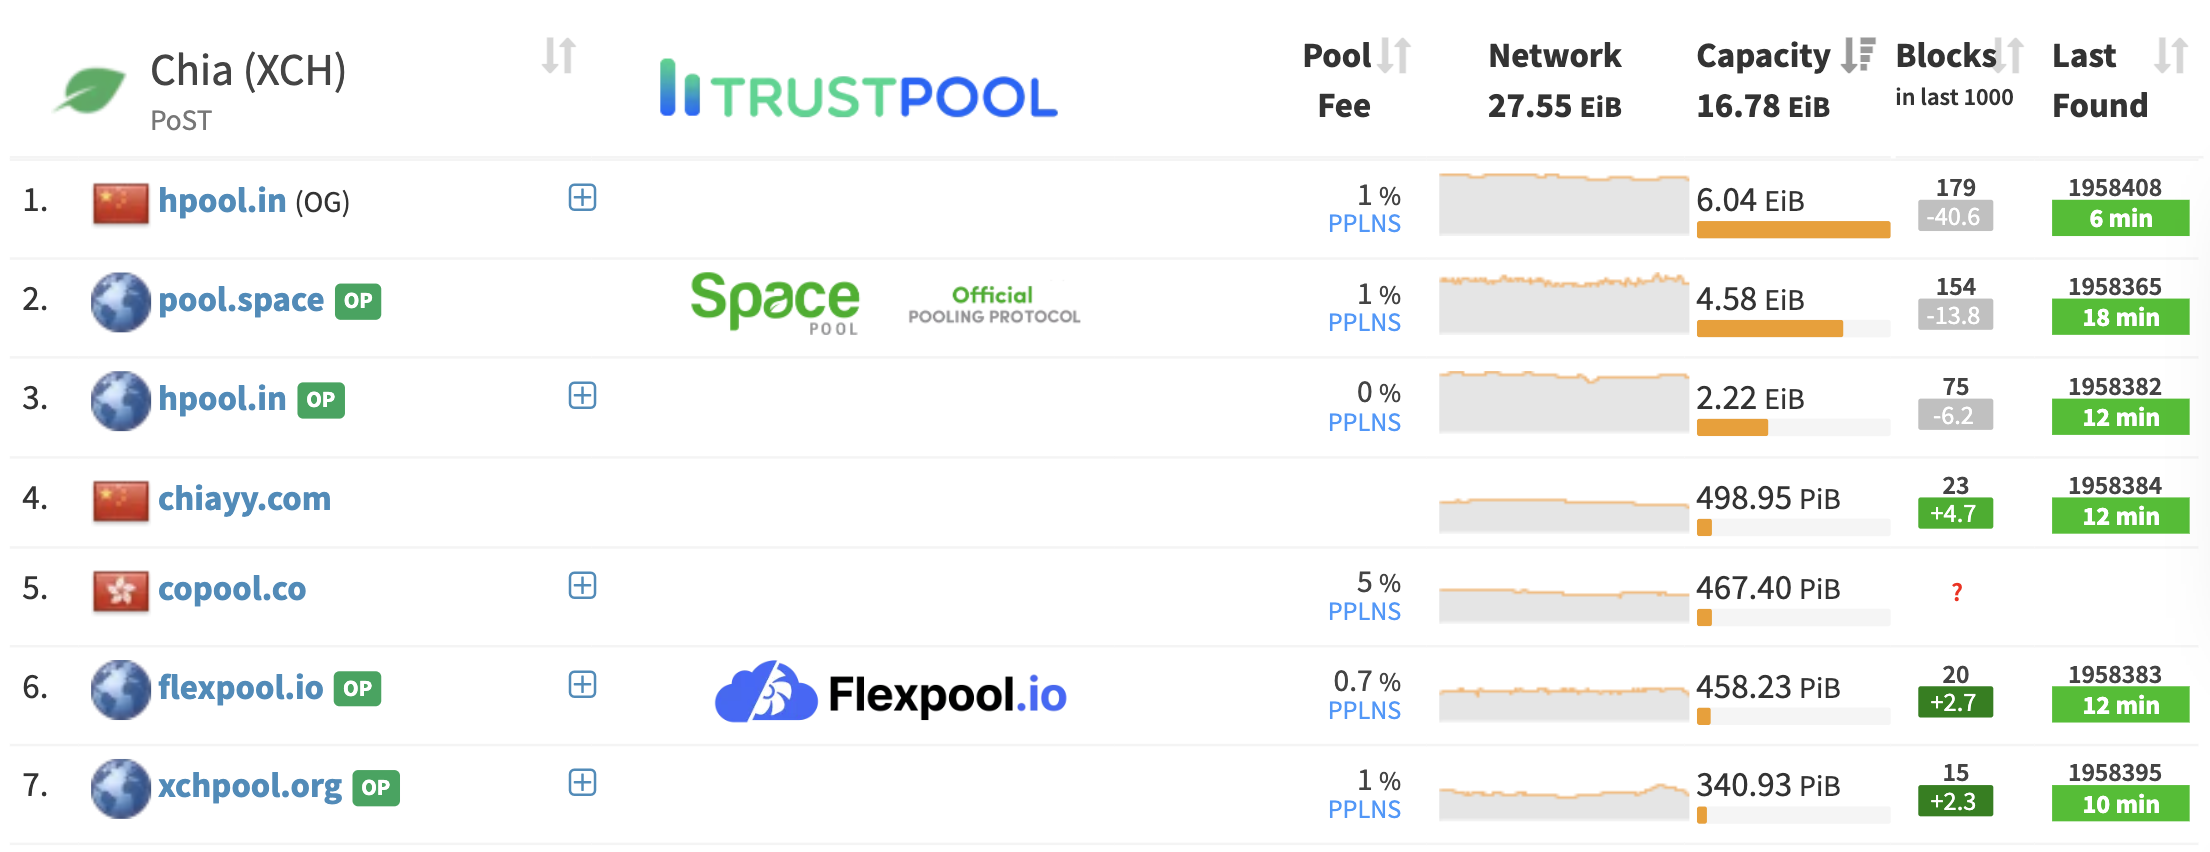Click the Chia green leaf icon
Screen dimensions: 2210x852
[90, 90]
